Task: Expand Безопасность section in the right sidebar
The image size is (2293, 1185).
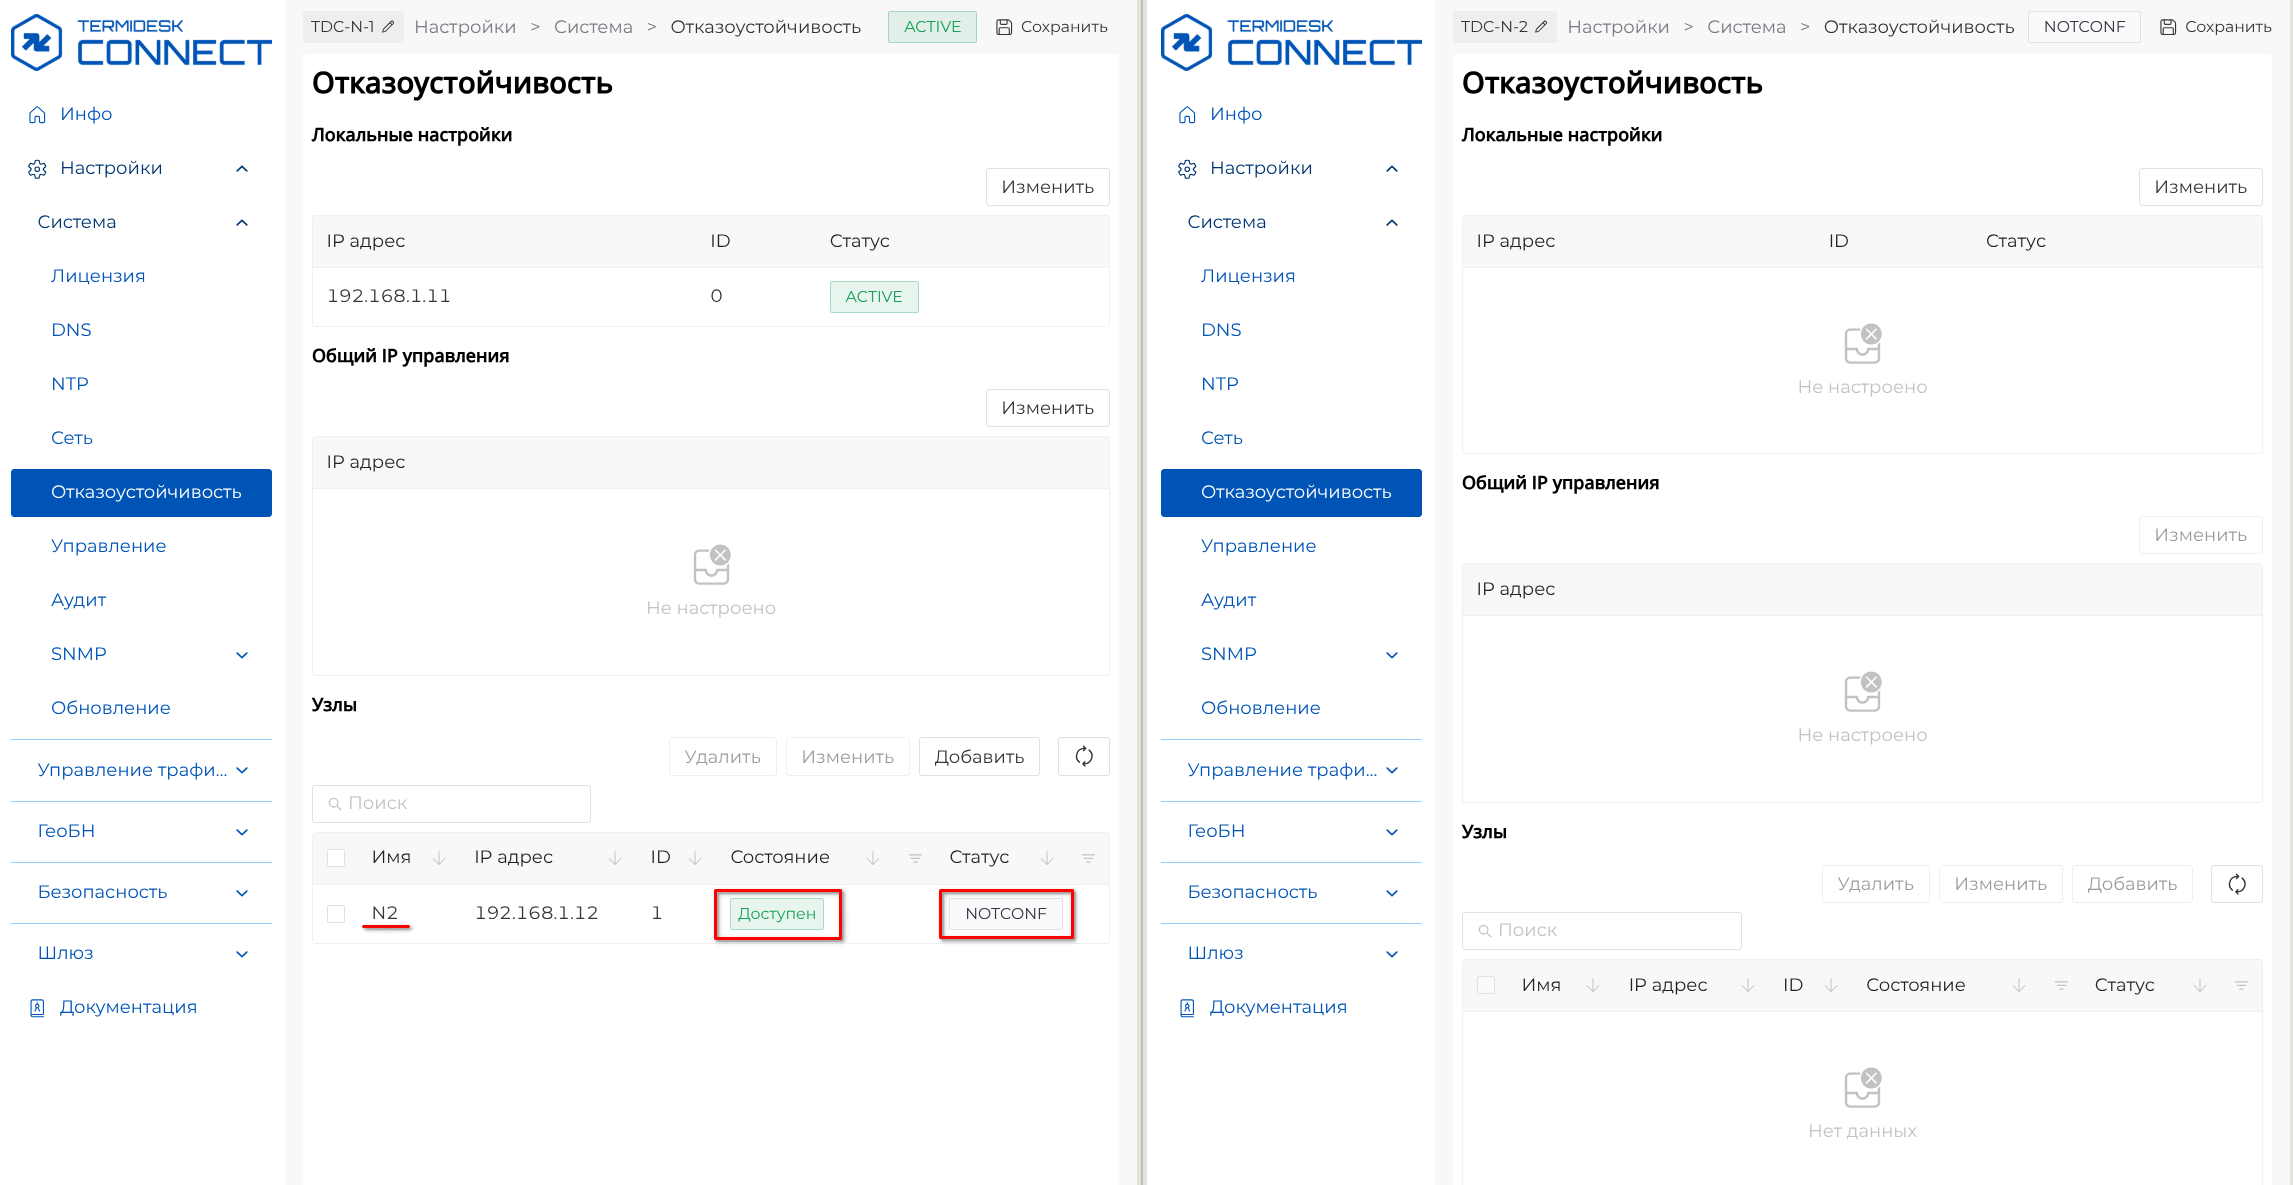Action: point(1391,893)
